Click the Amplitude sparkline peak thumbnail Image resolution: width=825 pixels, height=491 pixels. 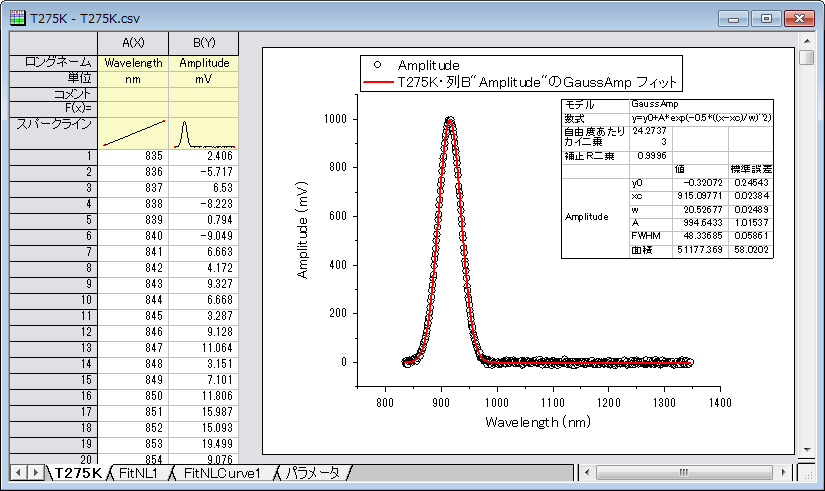204,133
